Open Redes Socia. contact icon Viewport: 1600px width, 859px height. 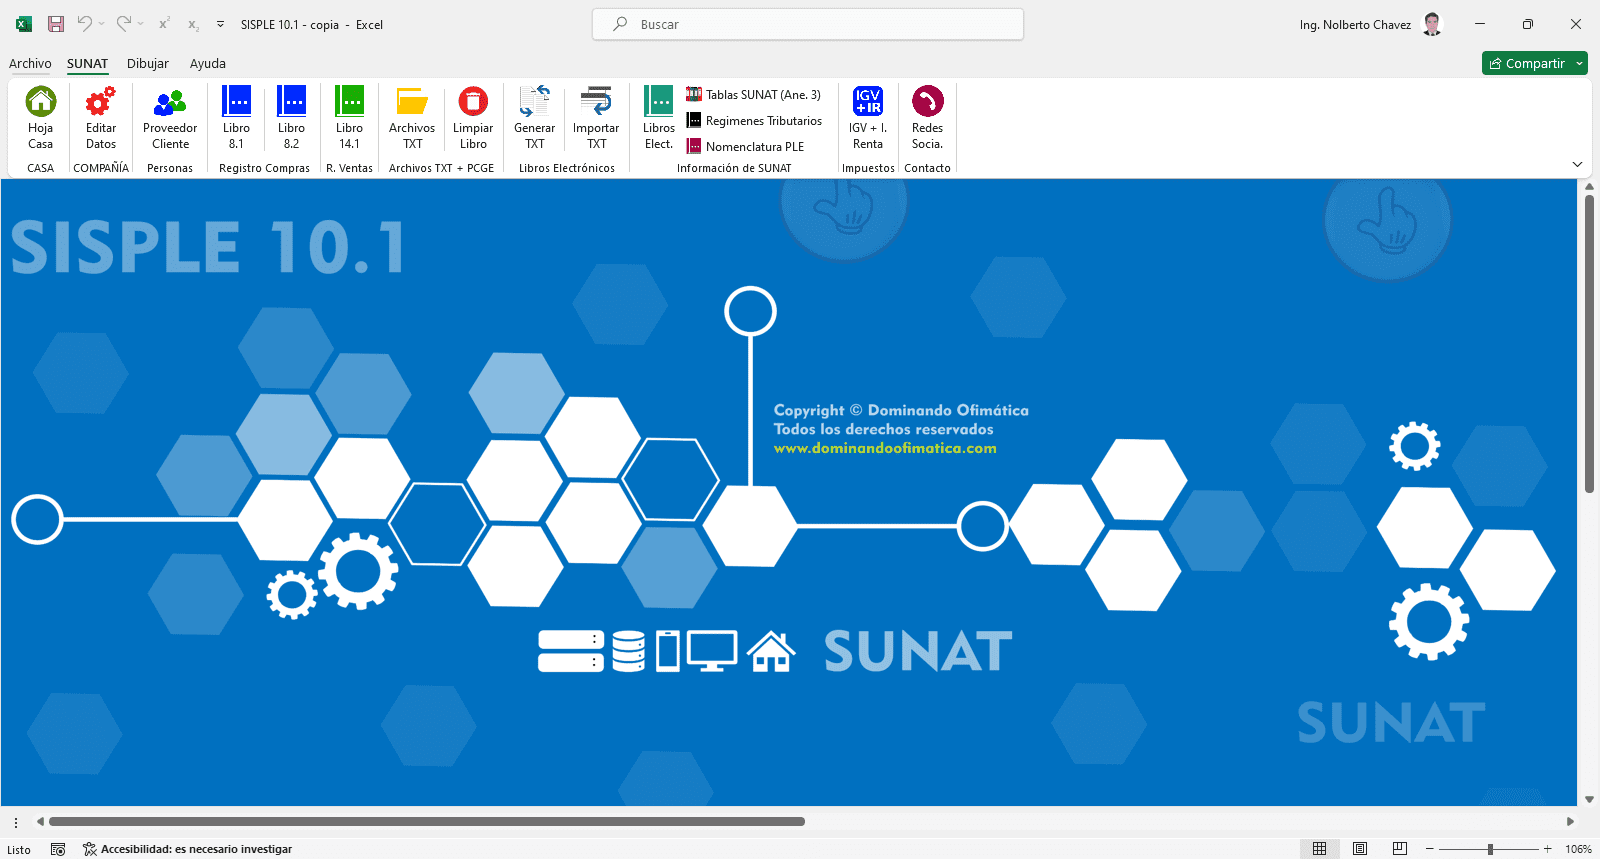click(927, 102)
